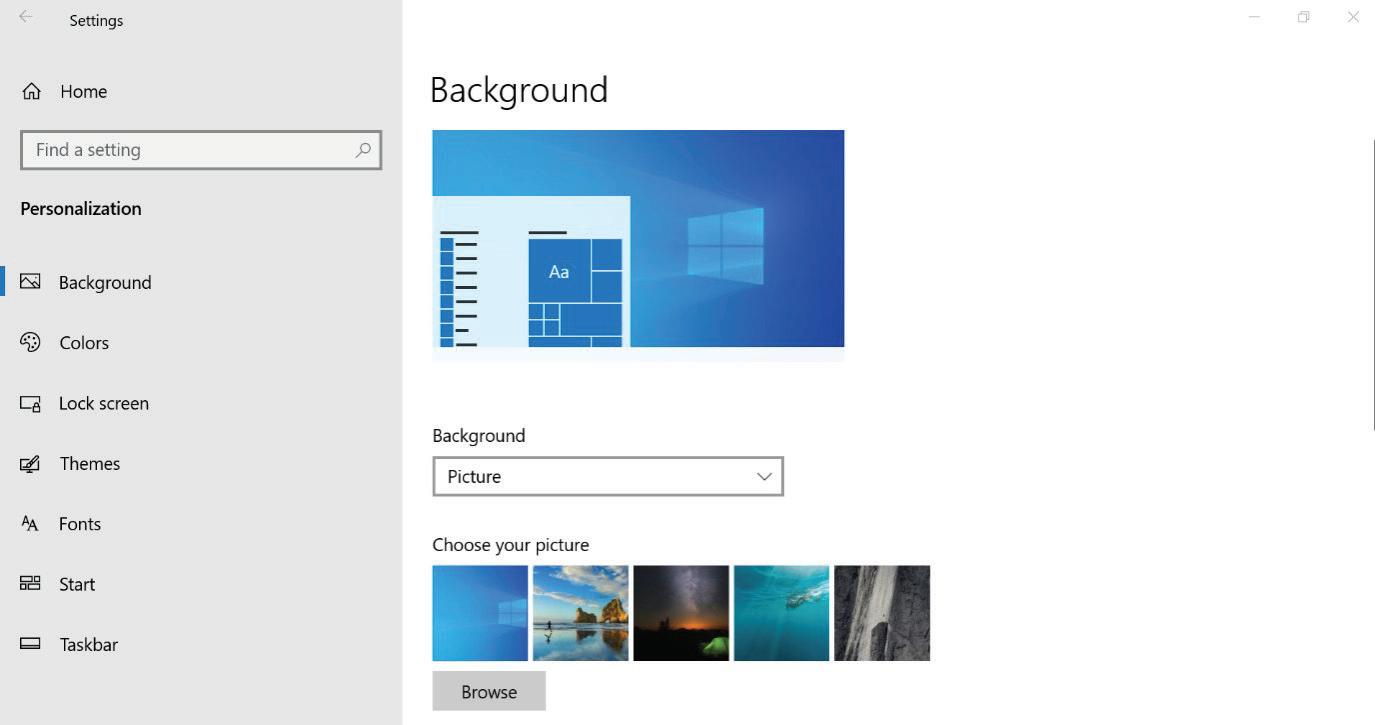The width and height of the screenshot is (1375, 725).
Task: Click the Personalization heading text
Action: [x=81, y=208]
